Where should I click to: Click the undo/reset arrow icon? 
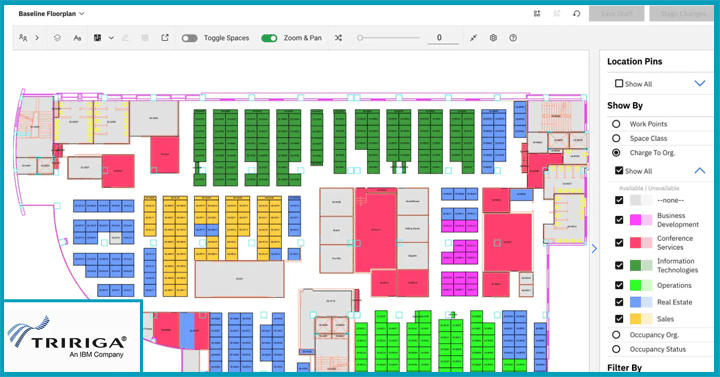click(x=577, y=14)
